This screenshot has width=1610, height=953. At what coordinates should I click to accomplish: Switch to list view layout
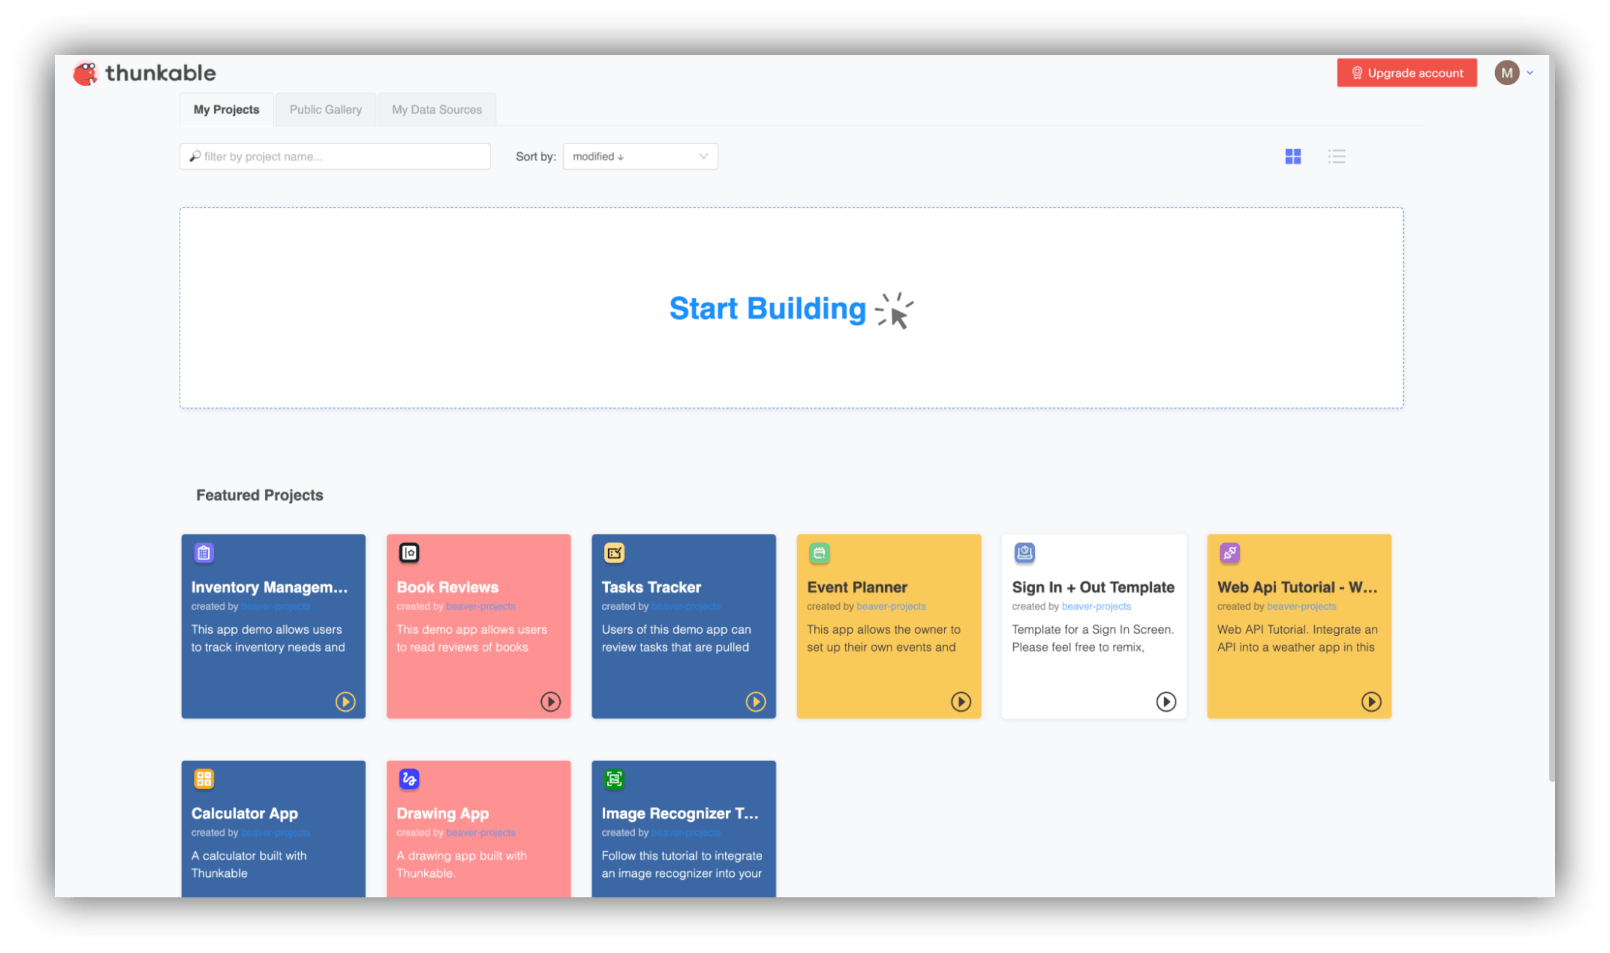(x=1337, y=157)
